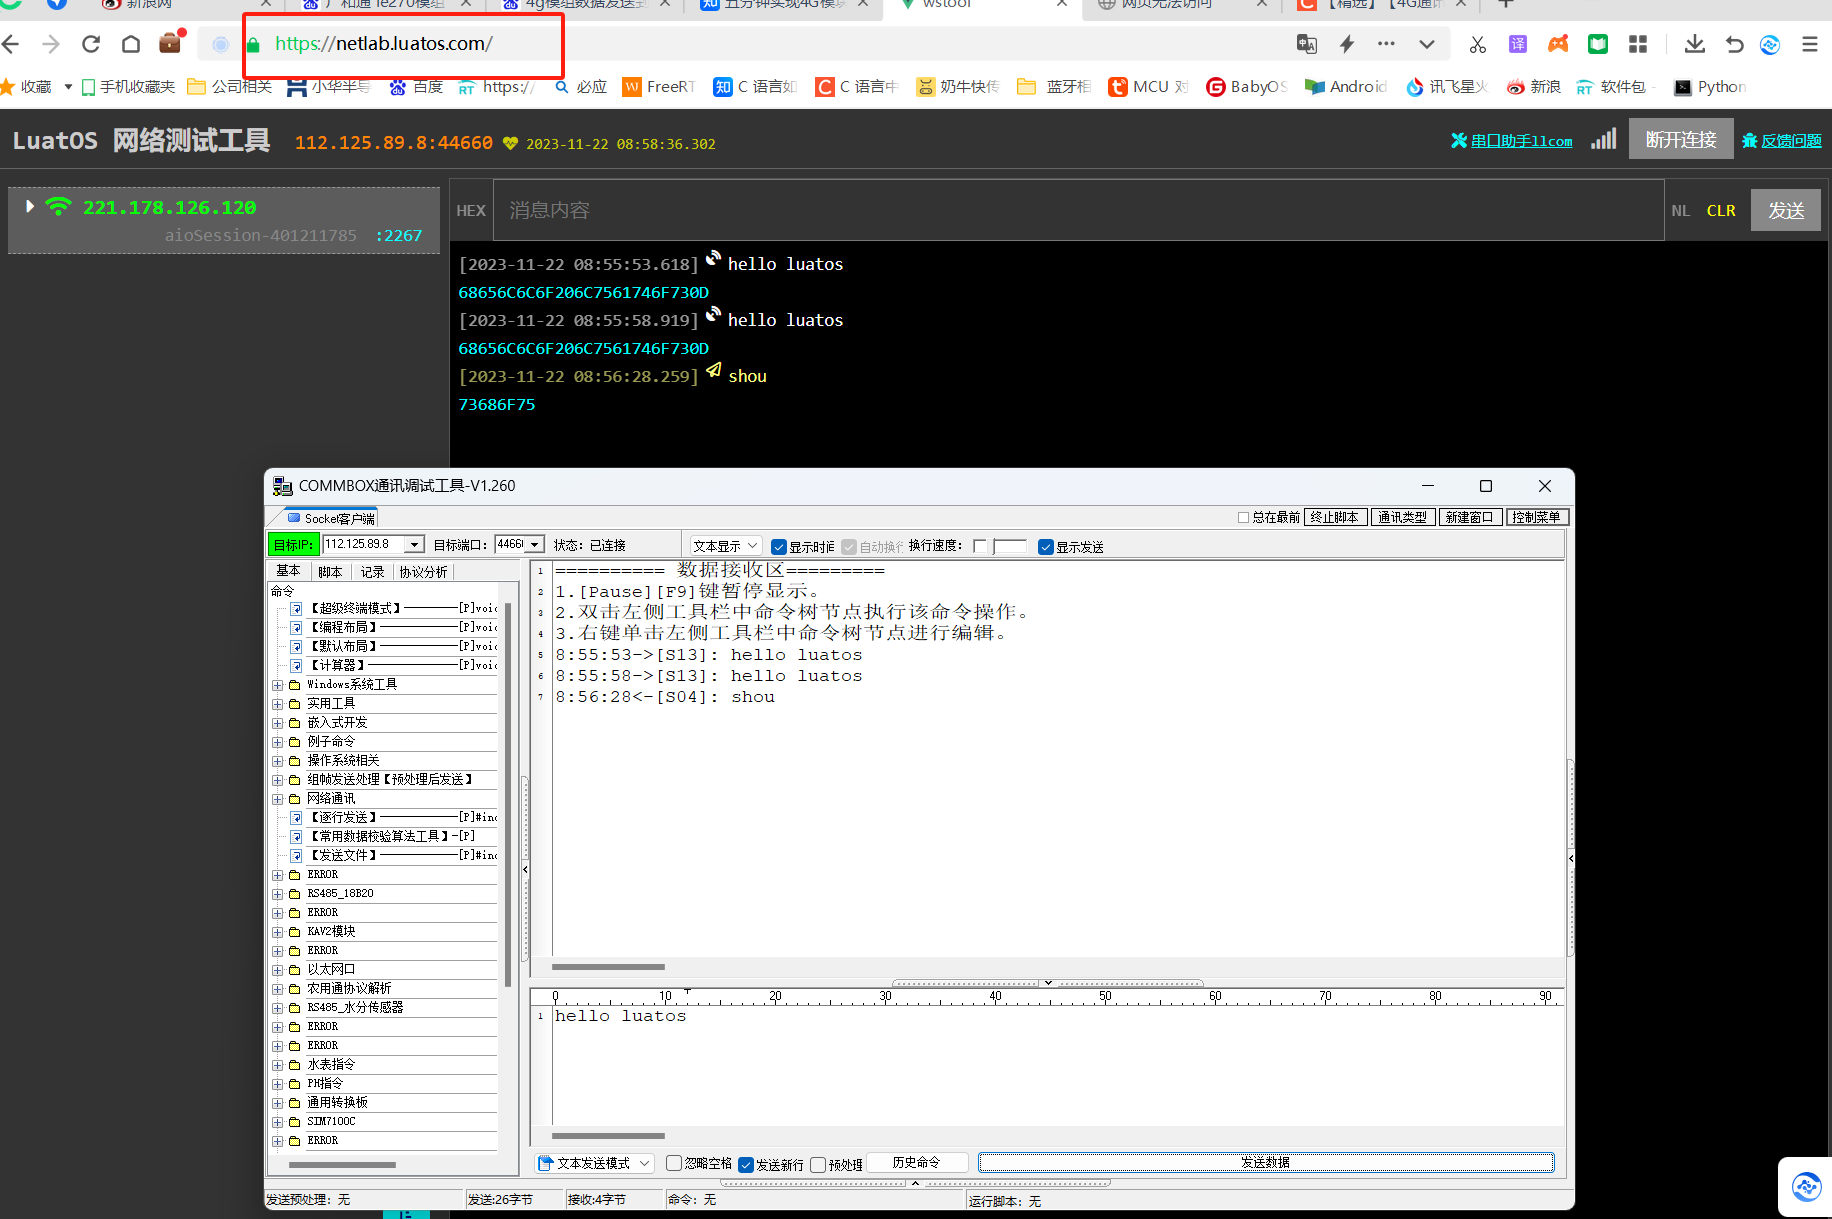Click the 【超级终端模式】 command icon
Image resolution: width=1832 pixels, height=1219 pixels.
(x=296, y=608)
